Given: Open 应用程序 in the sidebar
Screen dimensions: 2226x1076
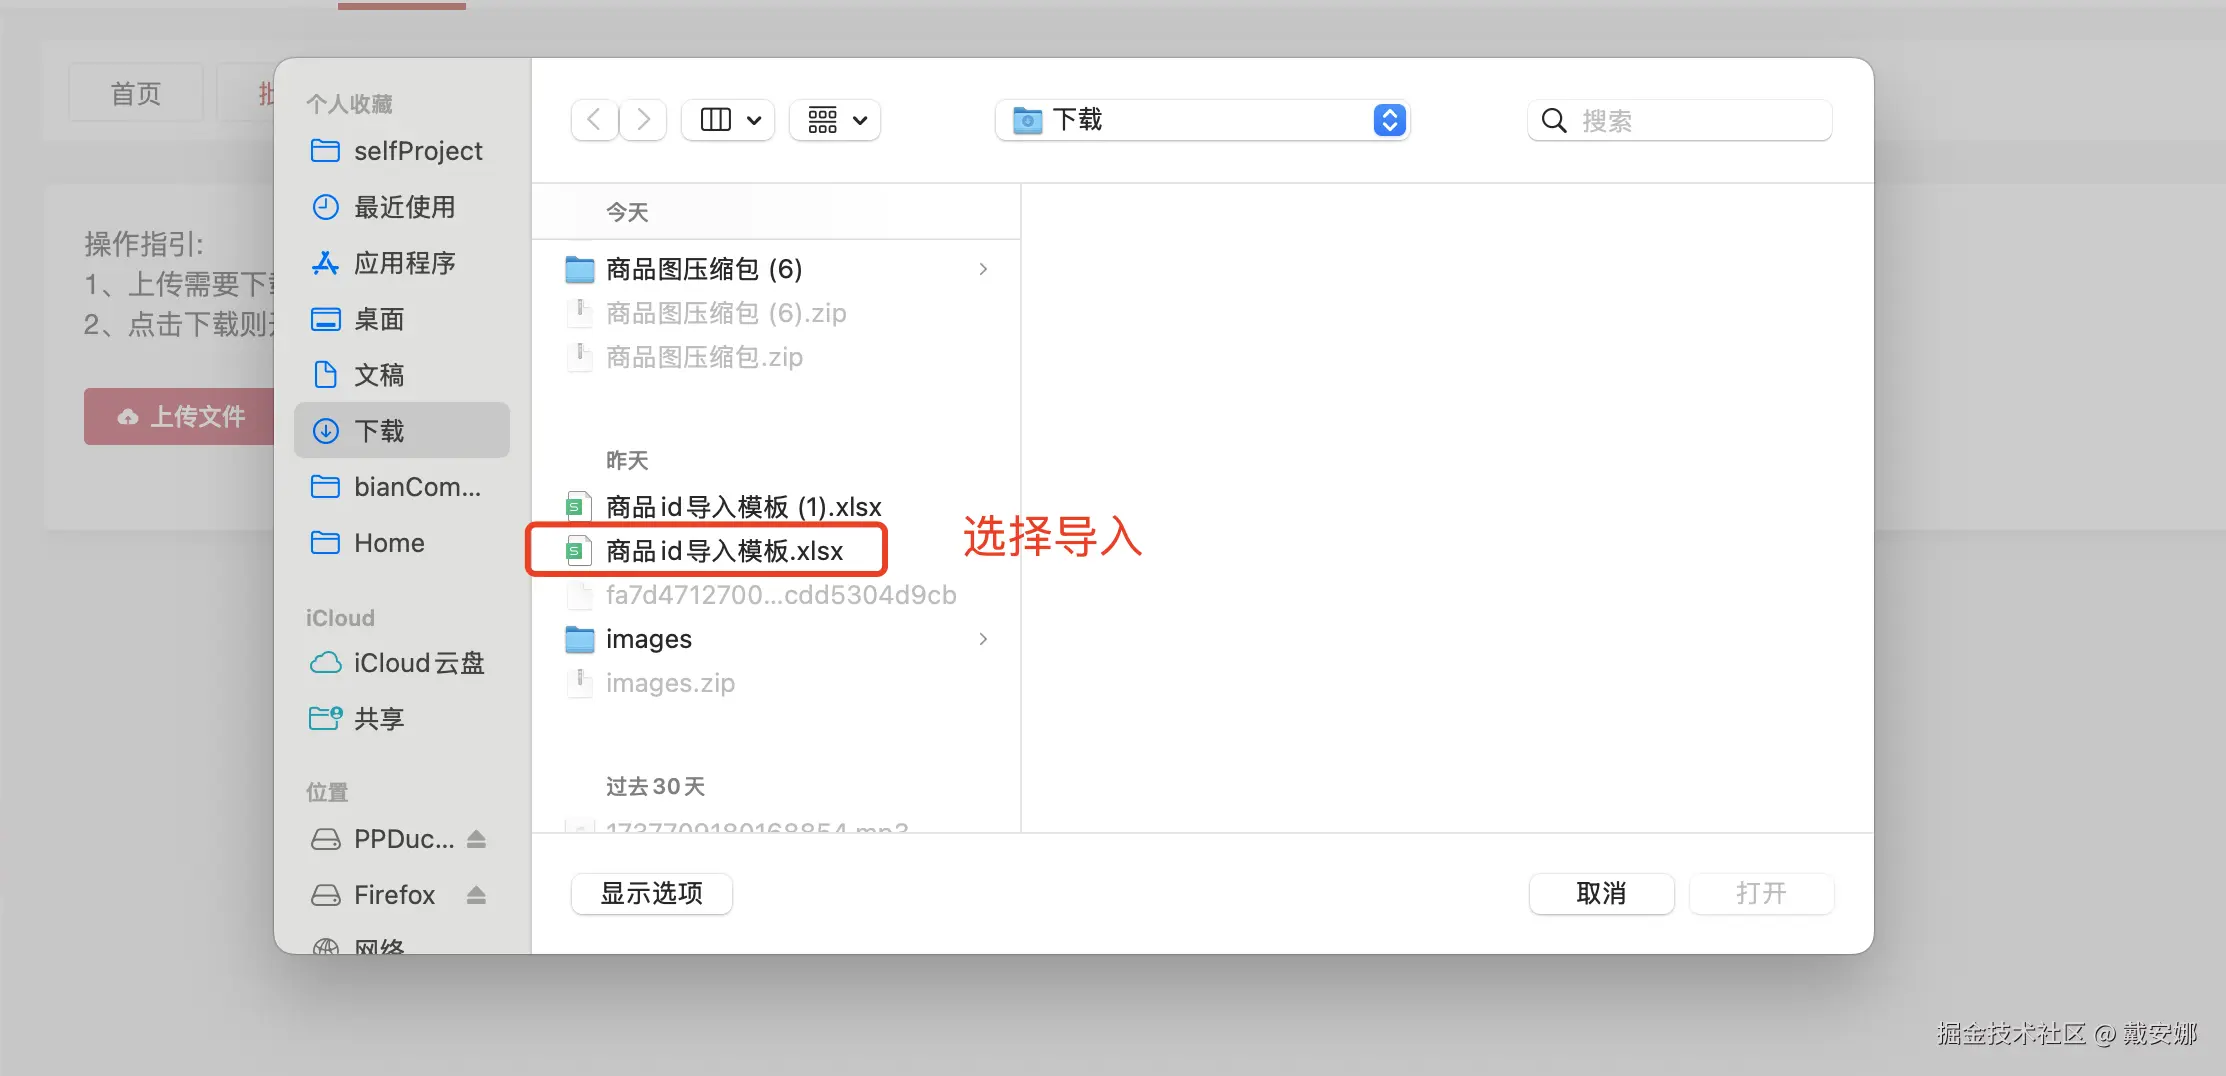Looking at the screenshot, I should point(402,263).
